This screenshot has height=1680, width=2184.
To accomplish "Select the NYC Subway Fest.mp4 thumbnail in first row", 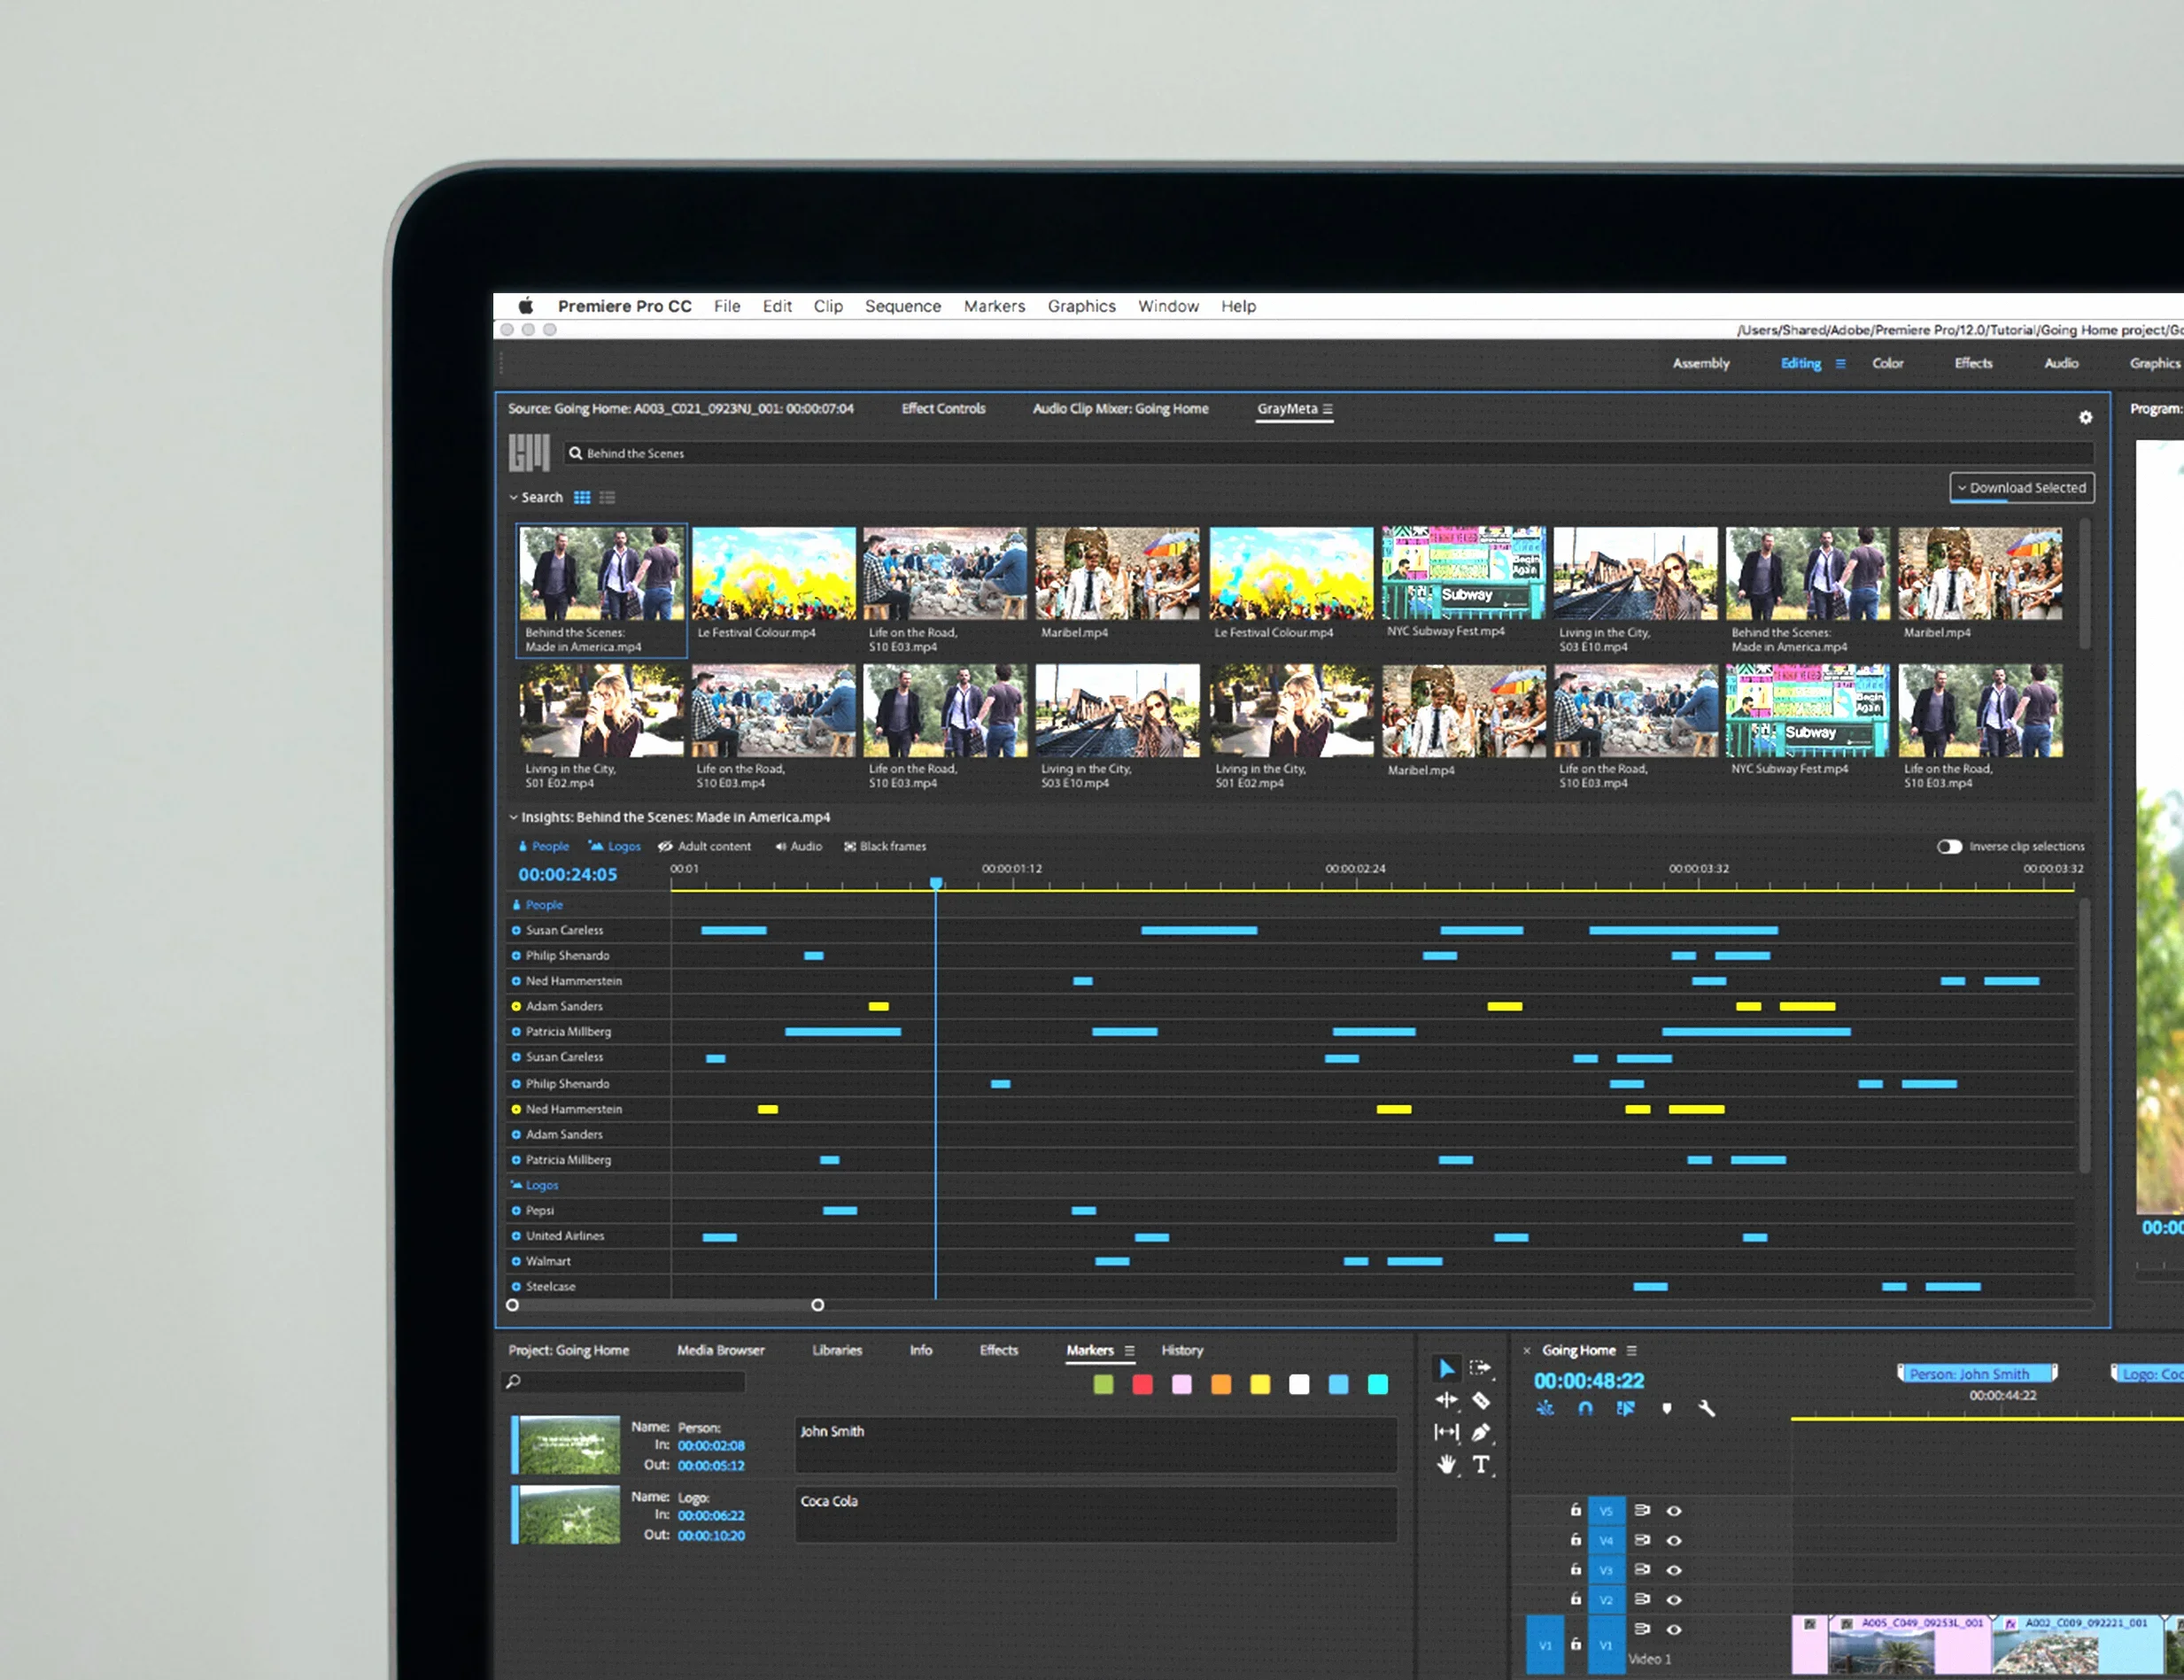I will (x=1463, y=573).
